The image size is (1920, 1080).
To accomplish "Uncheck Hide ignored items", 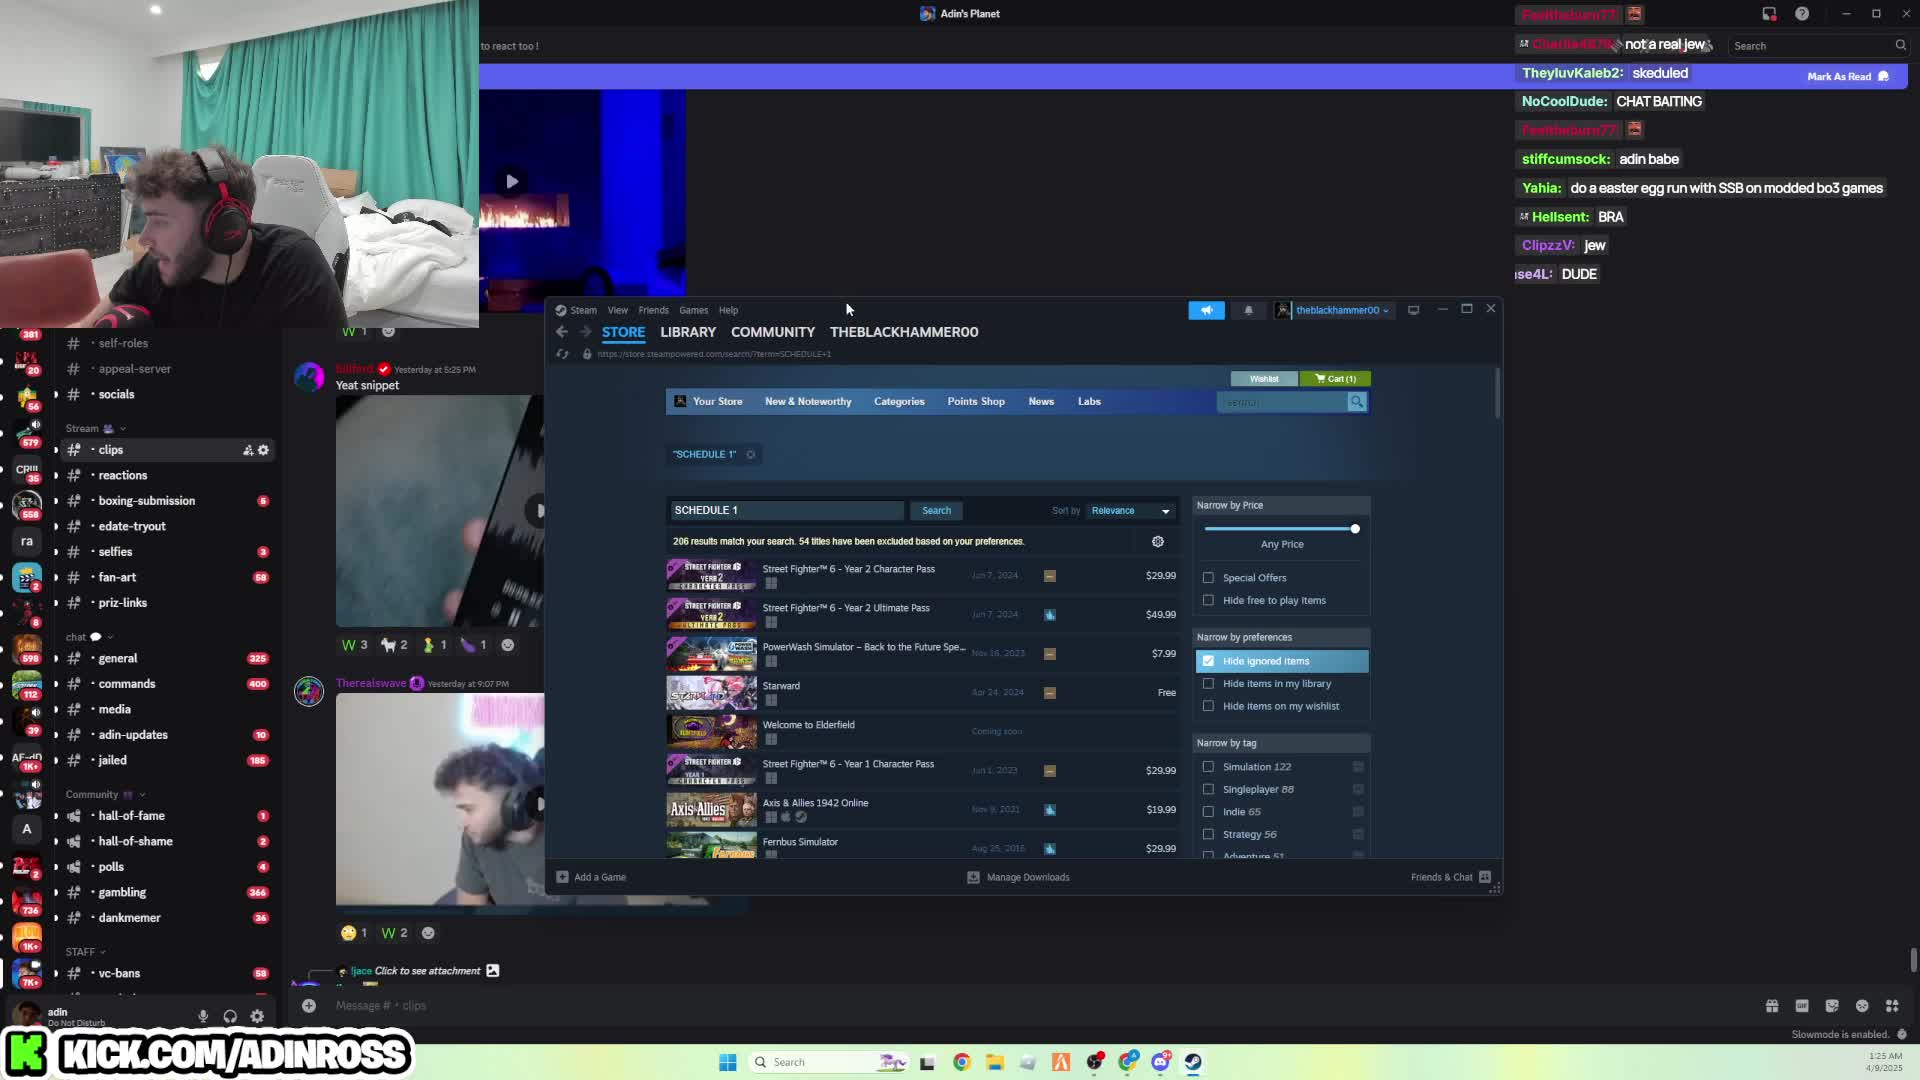I will (x=1209, y=661).
